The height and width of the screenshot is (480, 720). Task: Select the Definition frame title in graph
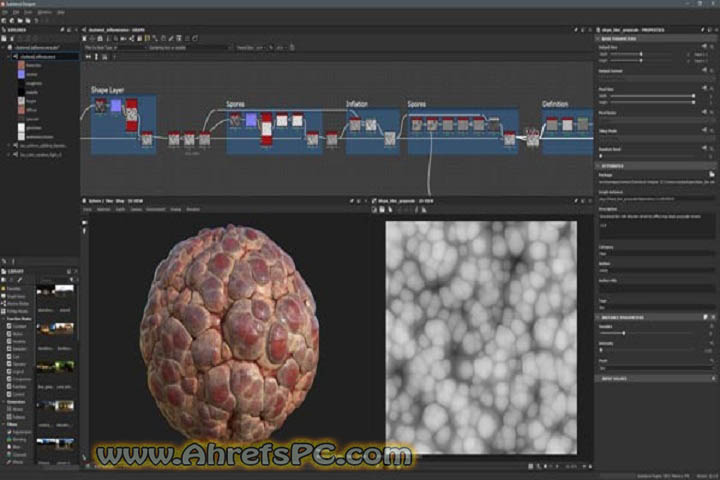555,104
